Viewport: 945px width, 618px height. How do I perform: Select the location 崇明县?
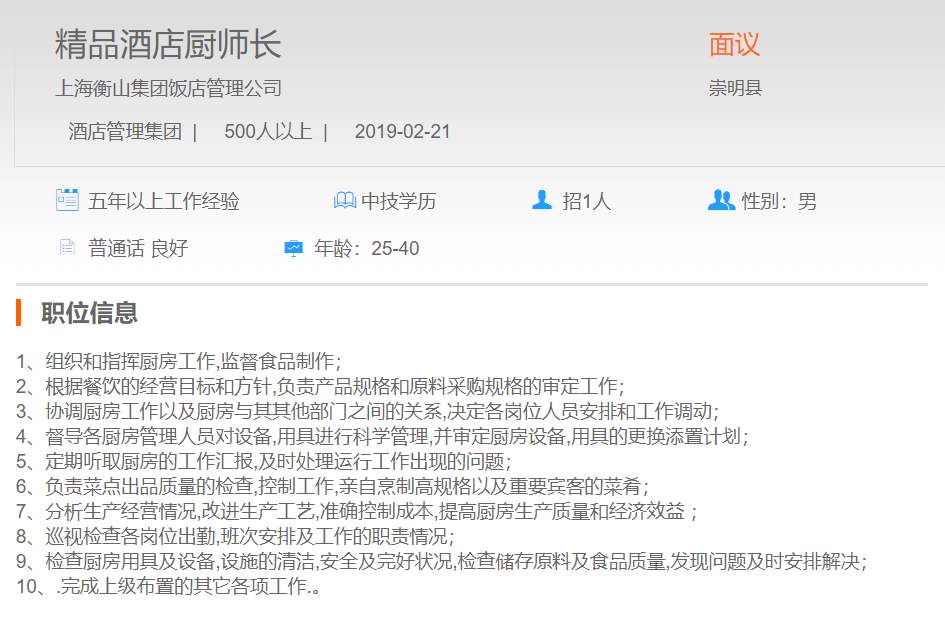[735, 88]
